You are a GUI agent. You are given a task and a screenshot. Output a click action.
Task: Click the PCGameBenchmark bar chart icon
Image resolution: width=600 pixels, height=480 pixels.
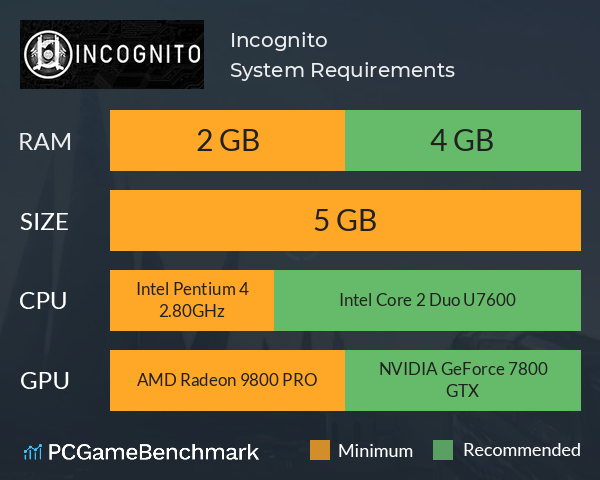point(33,452)
